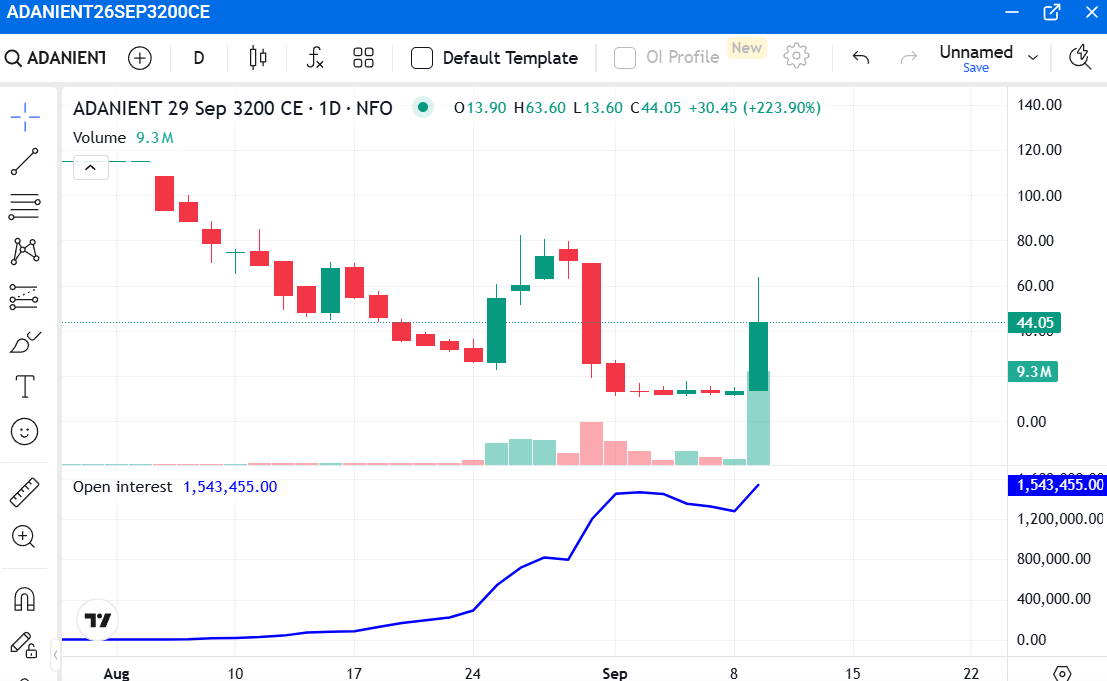Click the 1,543,455.00 open interest axis label

(x=1057, y=485)
